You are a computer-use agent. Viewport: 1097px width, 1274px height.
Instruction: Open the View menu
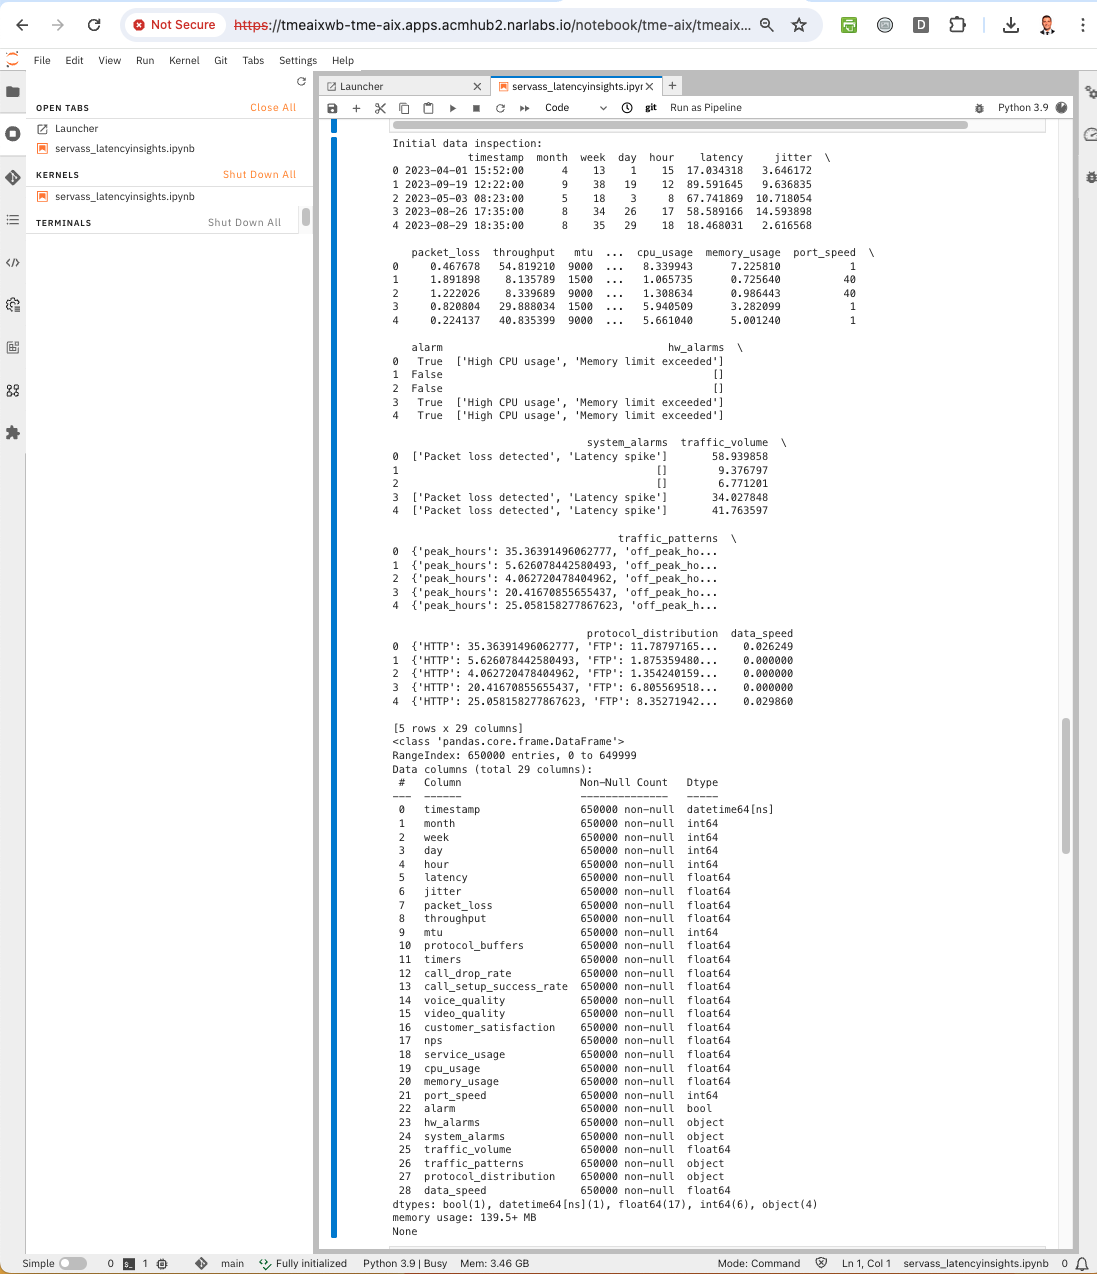[109, 60]
